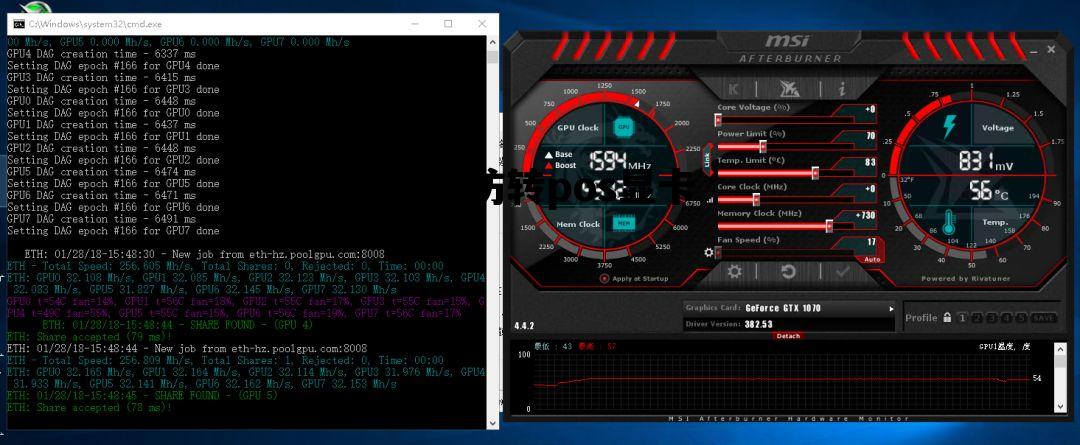Click first 'Total Speed: 256.605 Mh/s' line

click(225, 266)
